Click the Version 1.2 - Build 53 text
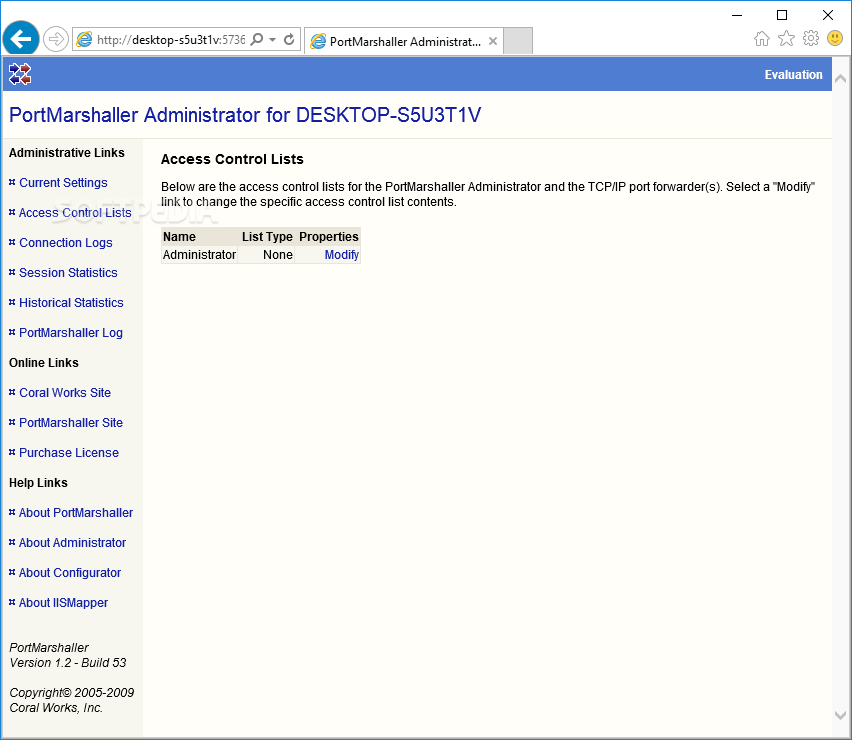This screenshot has width=852, height=740. point(68,662)
